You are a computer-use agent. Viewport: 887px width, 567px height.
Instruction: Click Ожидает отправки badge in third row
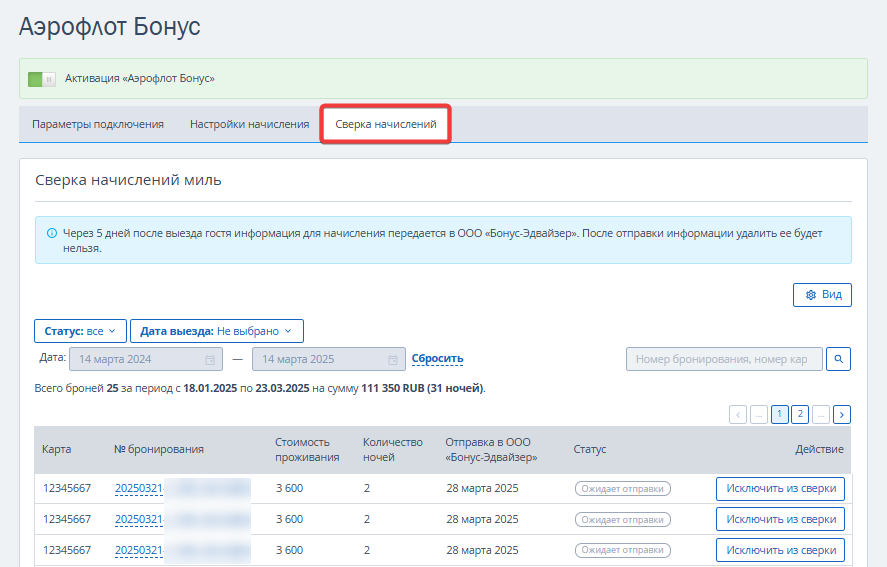click(x=623, y=550)
